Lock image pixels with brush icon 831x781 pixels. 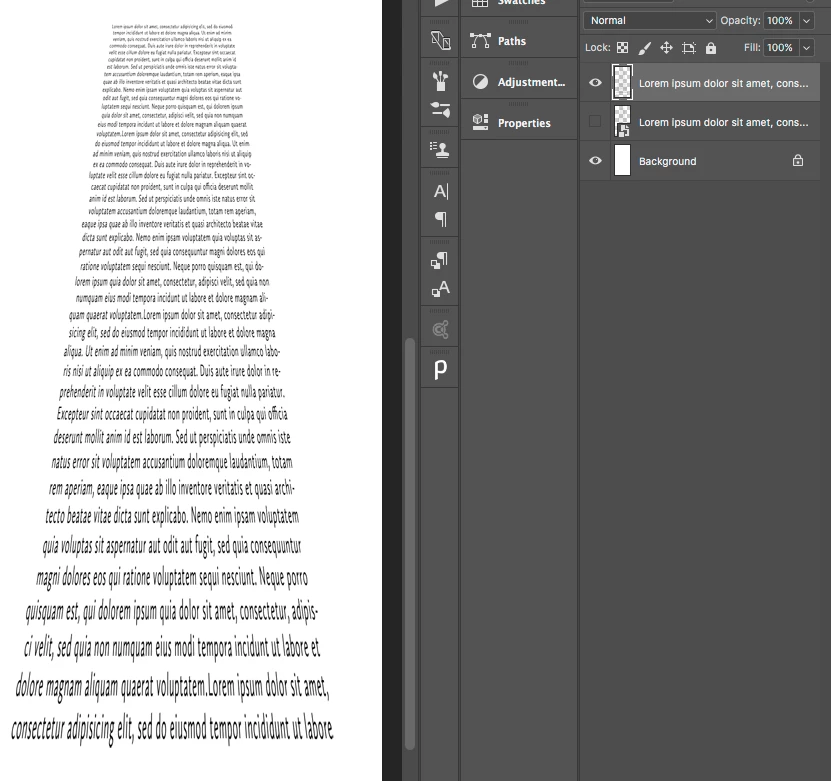644,48
